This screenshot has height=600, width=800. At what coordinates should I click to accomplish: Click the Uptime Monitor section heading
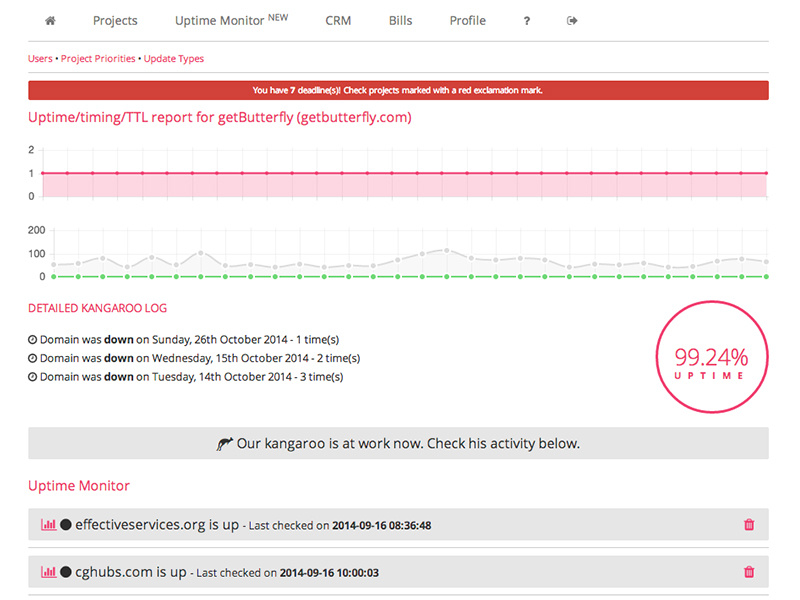point(79,486)
